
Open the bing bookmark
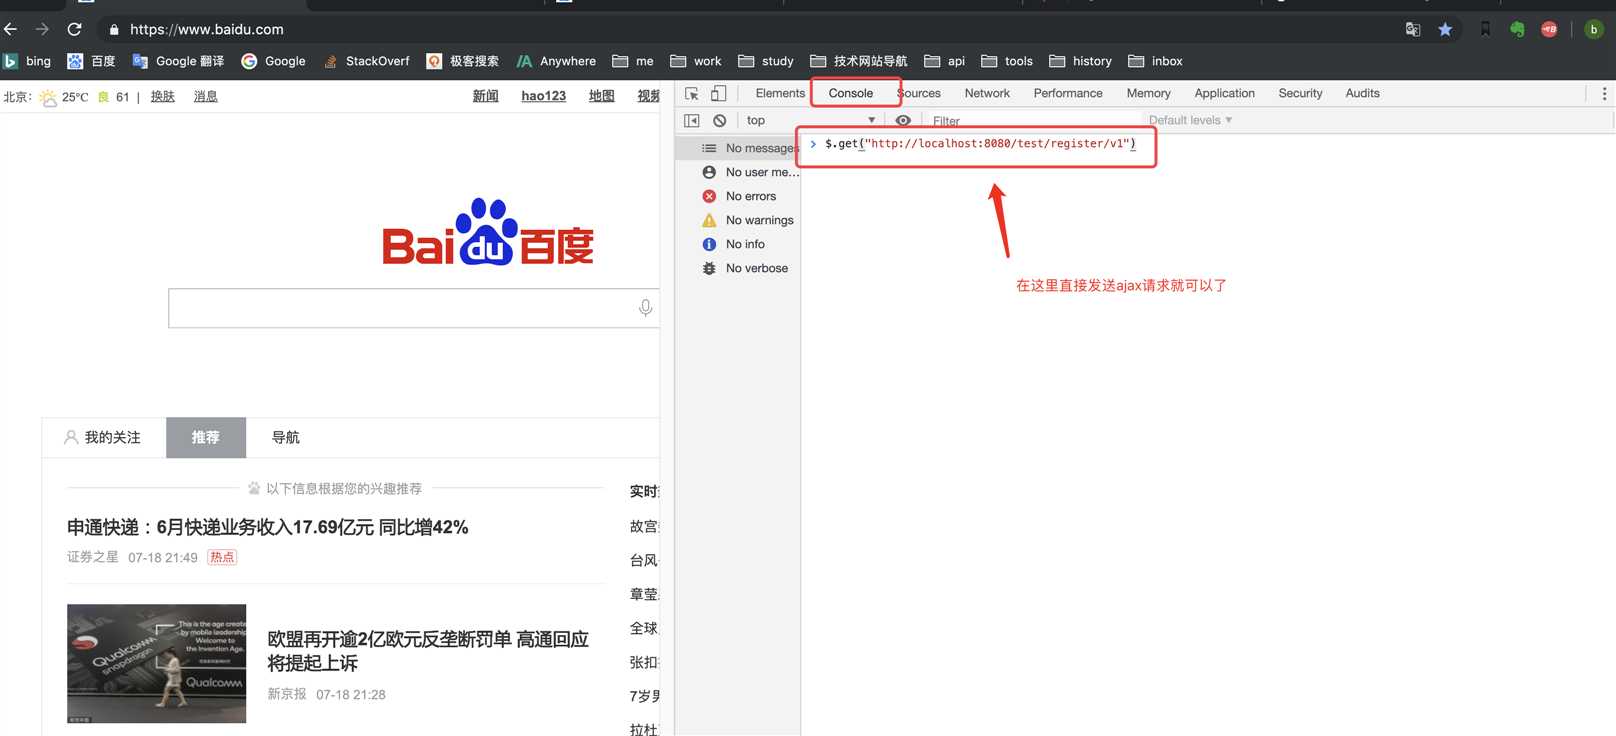pos(27,61)
